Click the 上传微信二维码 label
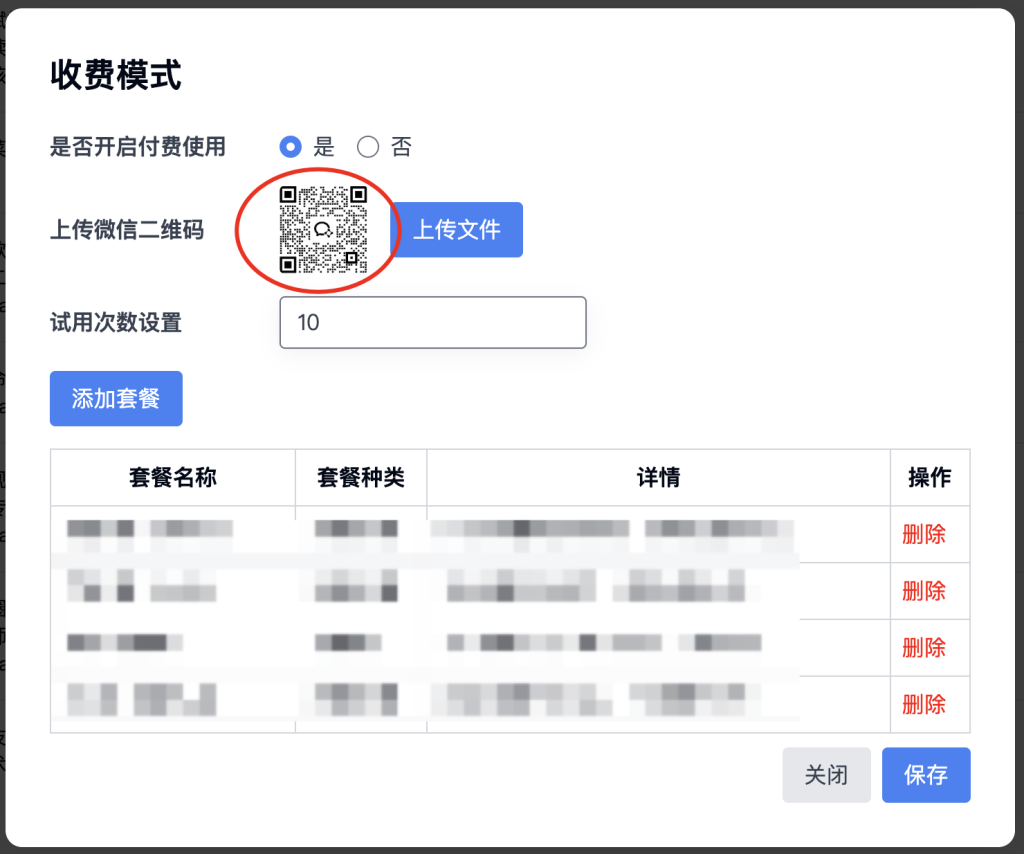The height and width of the screenshot is (854, 1024). click(x=127, y=230)
